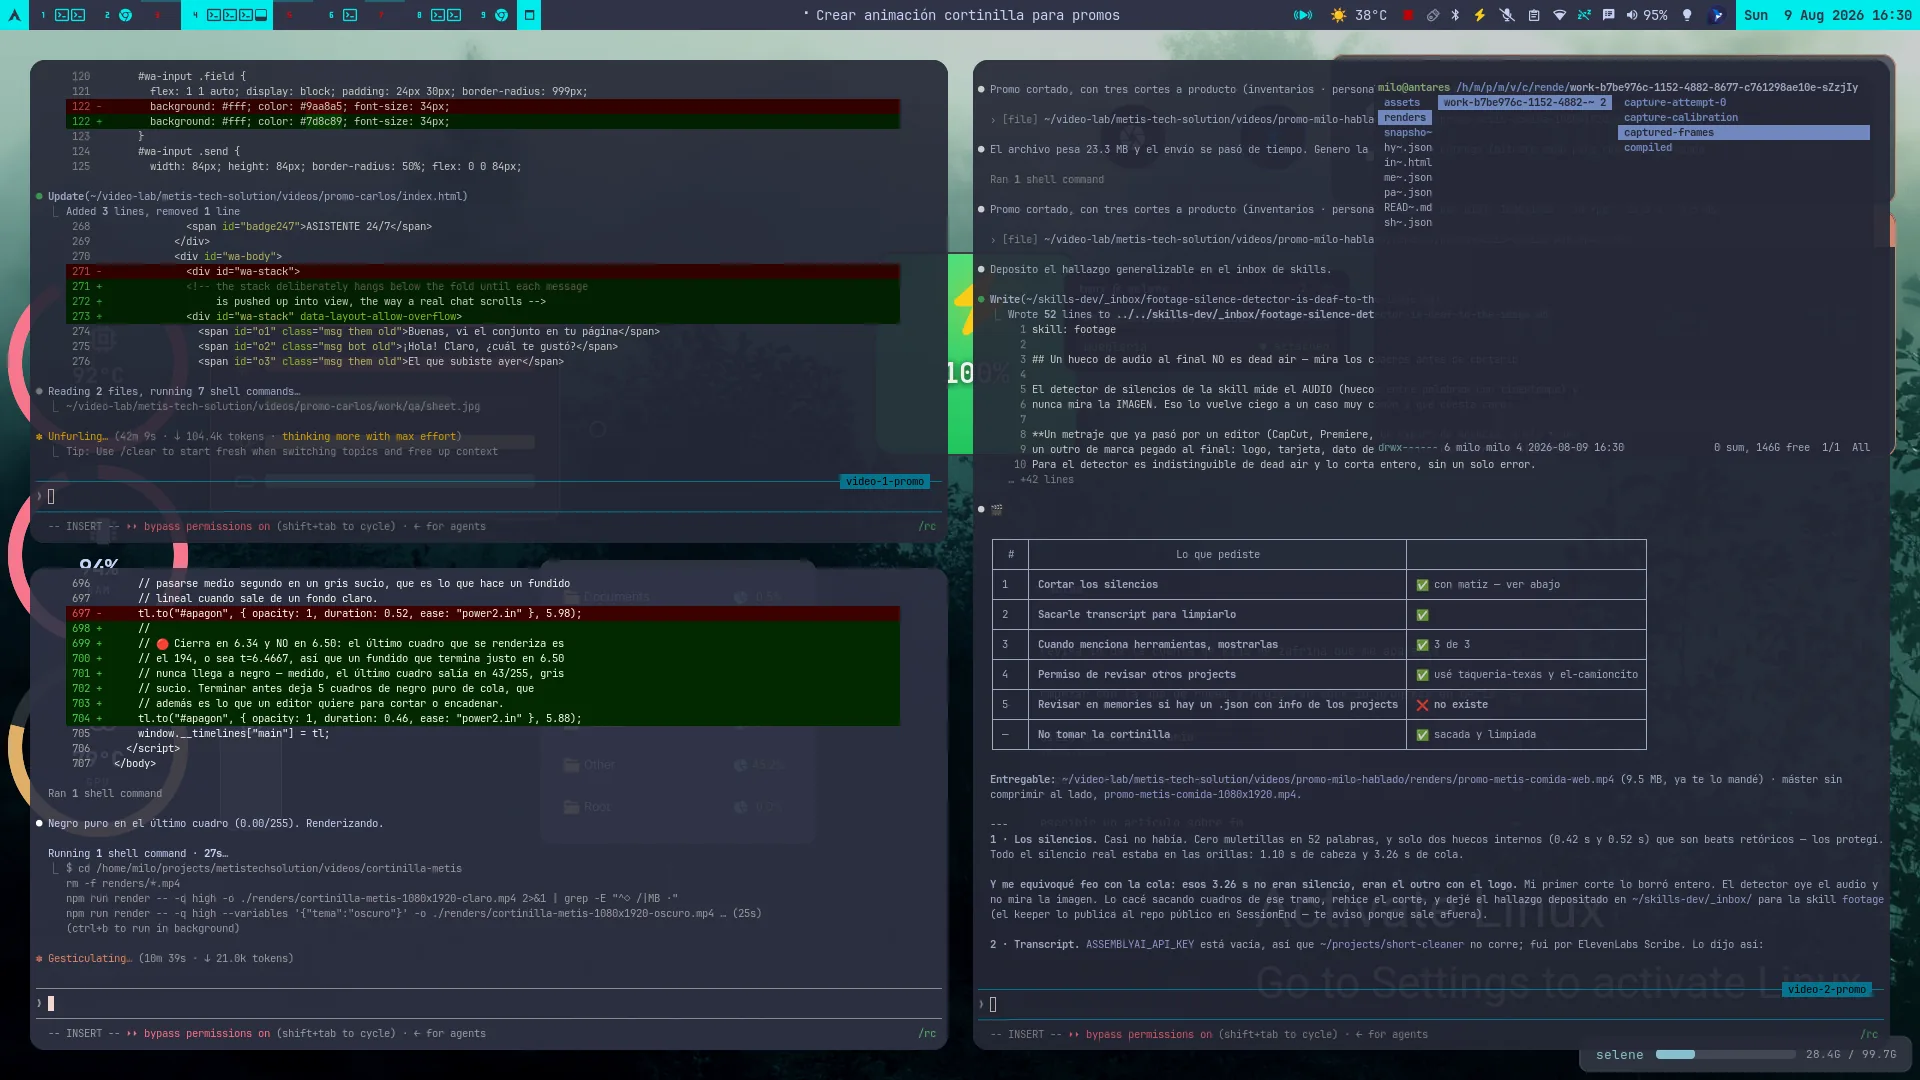The image size is (1920, 1080).
Task: Open the user avatar icon in tray
Action: point(1717,15)
